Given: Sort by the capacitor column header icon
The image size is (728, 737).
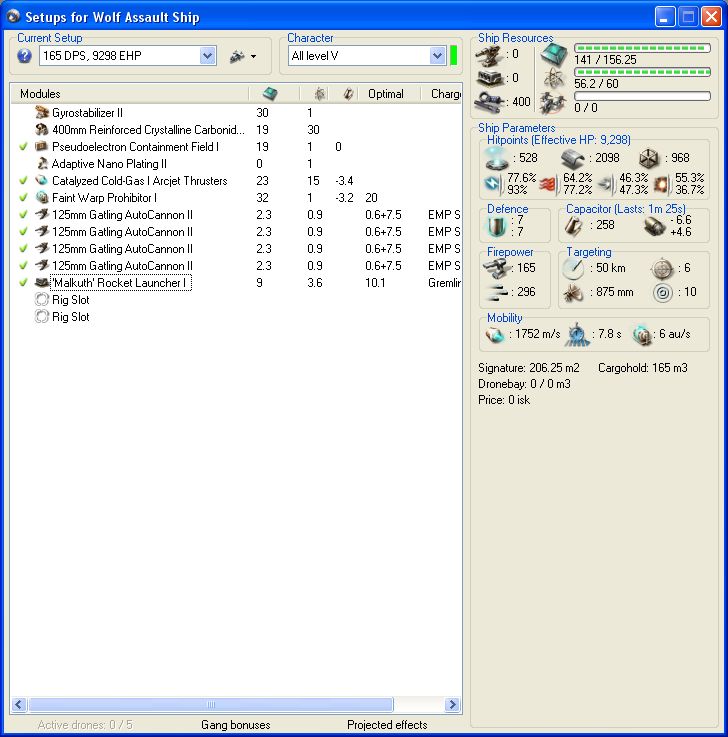Looking at the screenshot, I should [x=348, y=94].
